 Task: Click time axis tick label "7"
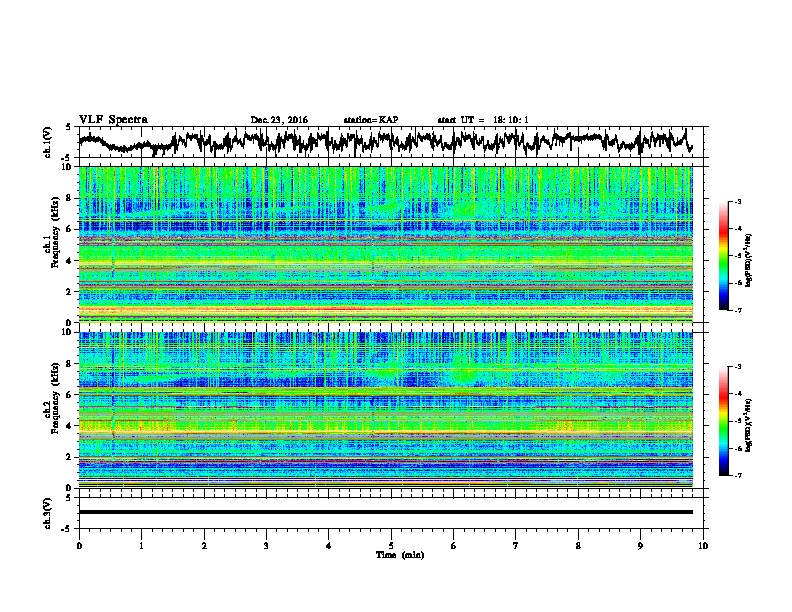pyautogui.click(x=516, y=546)
